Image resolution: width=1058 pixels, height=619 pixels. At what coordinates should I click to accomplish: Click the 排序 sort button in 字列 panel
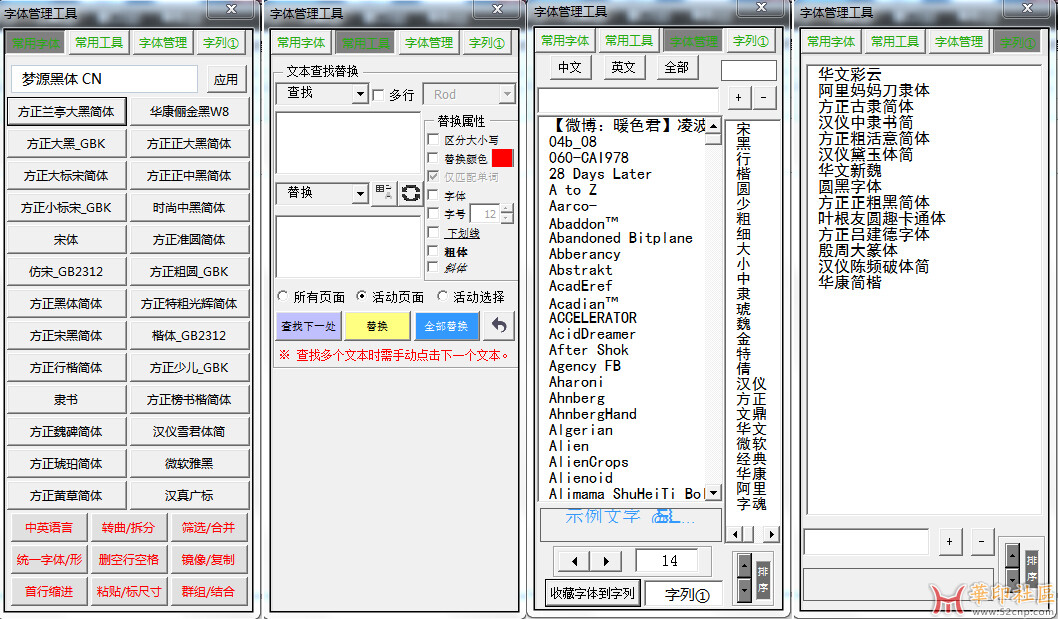click(1030, 570)
